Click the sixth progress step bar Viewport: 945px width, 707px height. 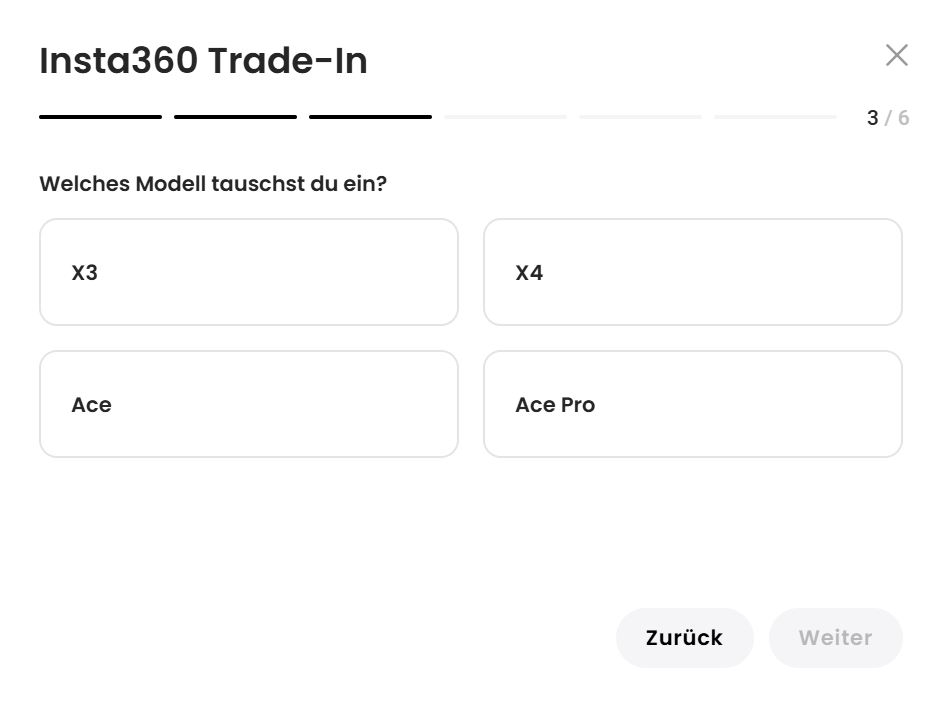click(775, 117)
